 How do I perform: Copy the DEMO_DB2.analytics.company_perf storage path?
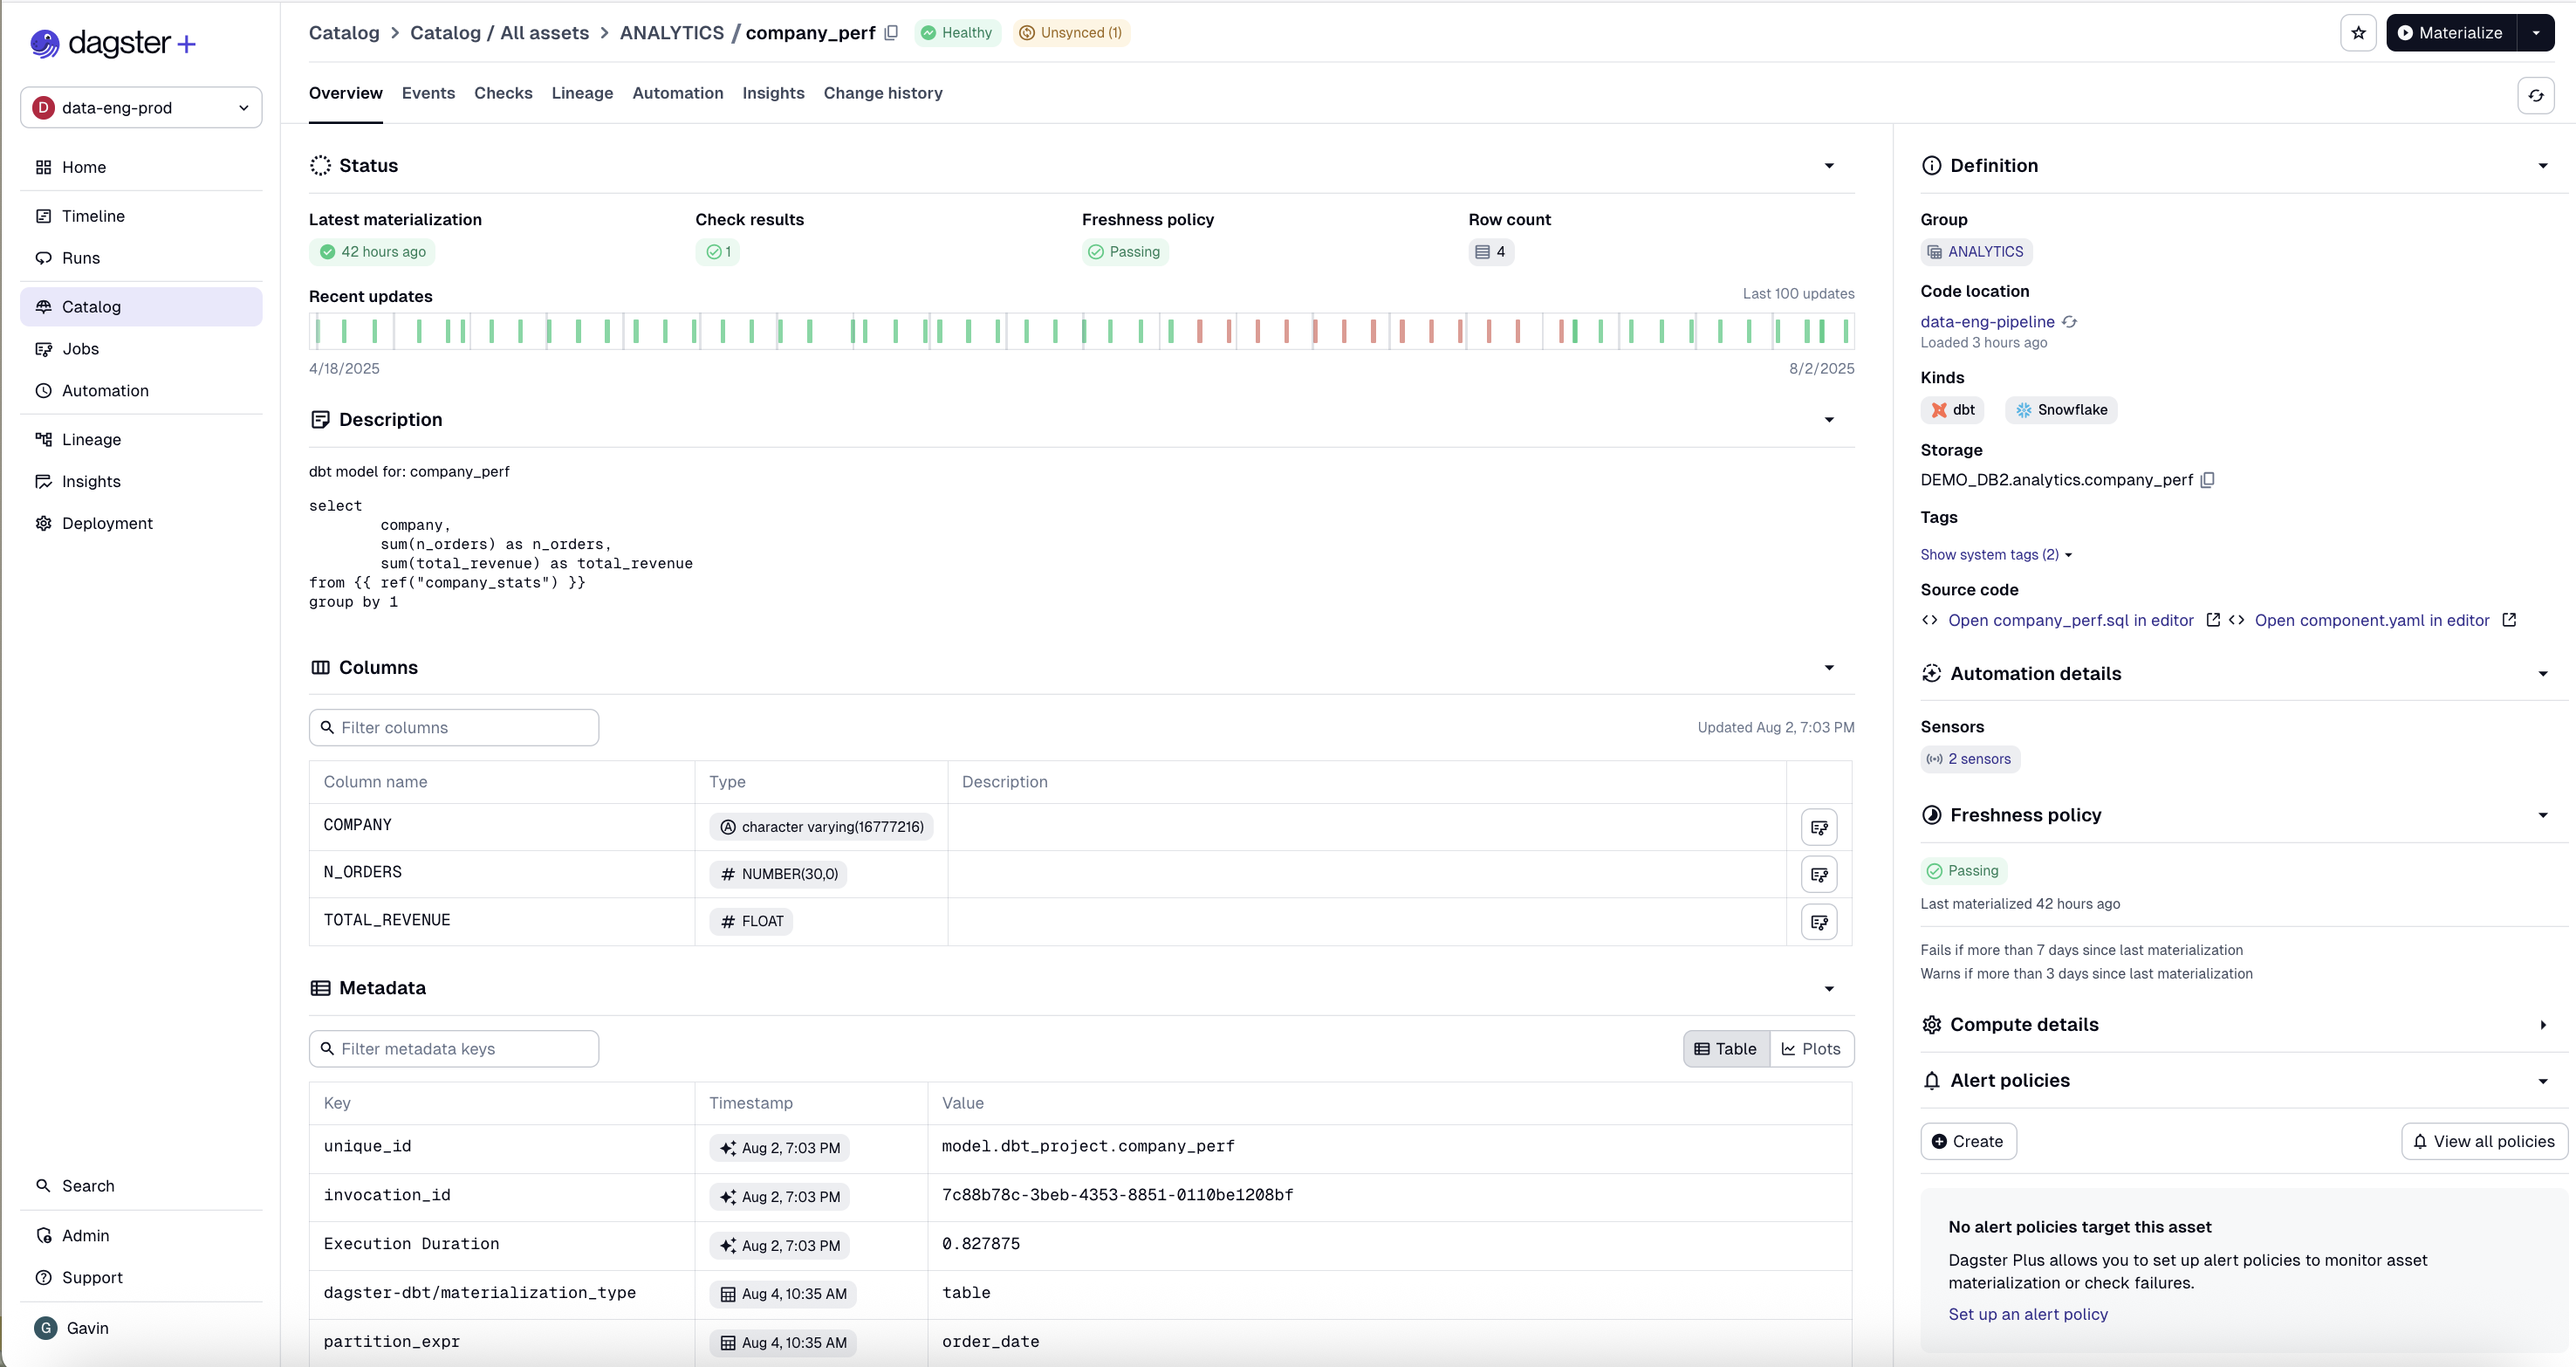point(2208,480)
